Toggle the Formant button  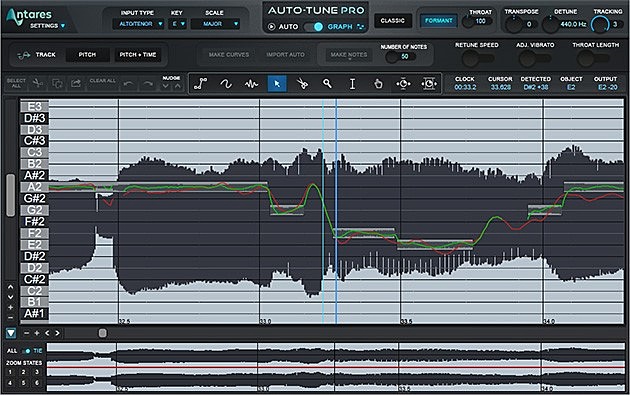click(439, 20)
